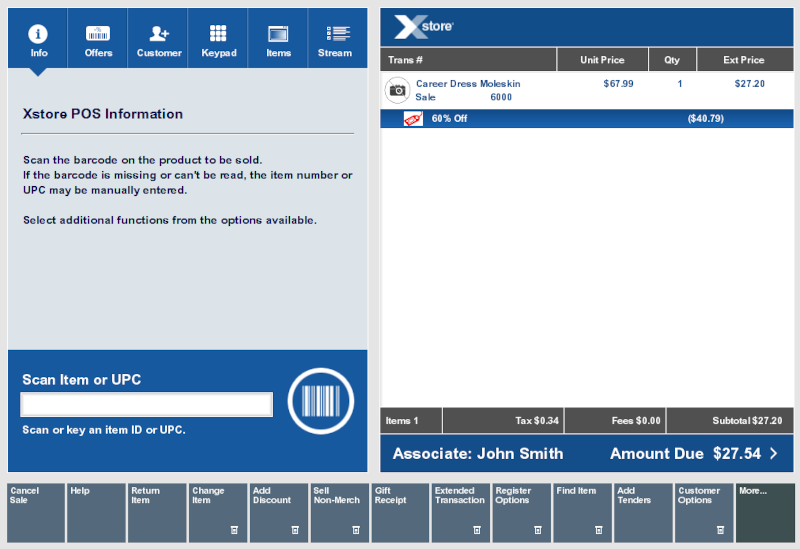
Task: Open the Sell Non-Merch menu
Action: pyautogui.click(x=340, y=513)
